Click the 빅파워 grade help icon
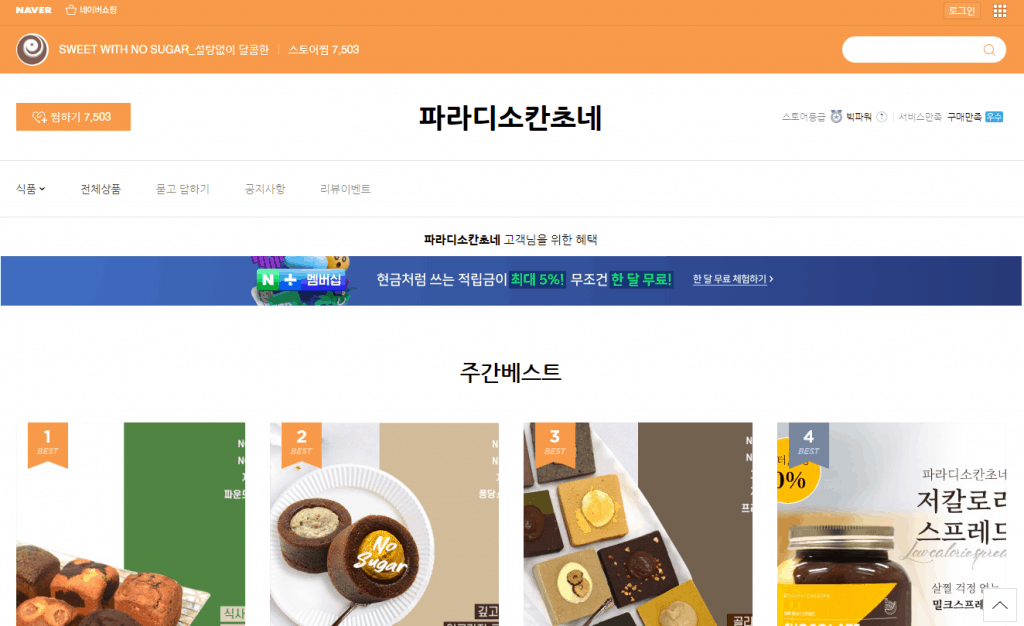Viewport: 1024px width, 626px height. 881,117
